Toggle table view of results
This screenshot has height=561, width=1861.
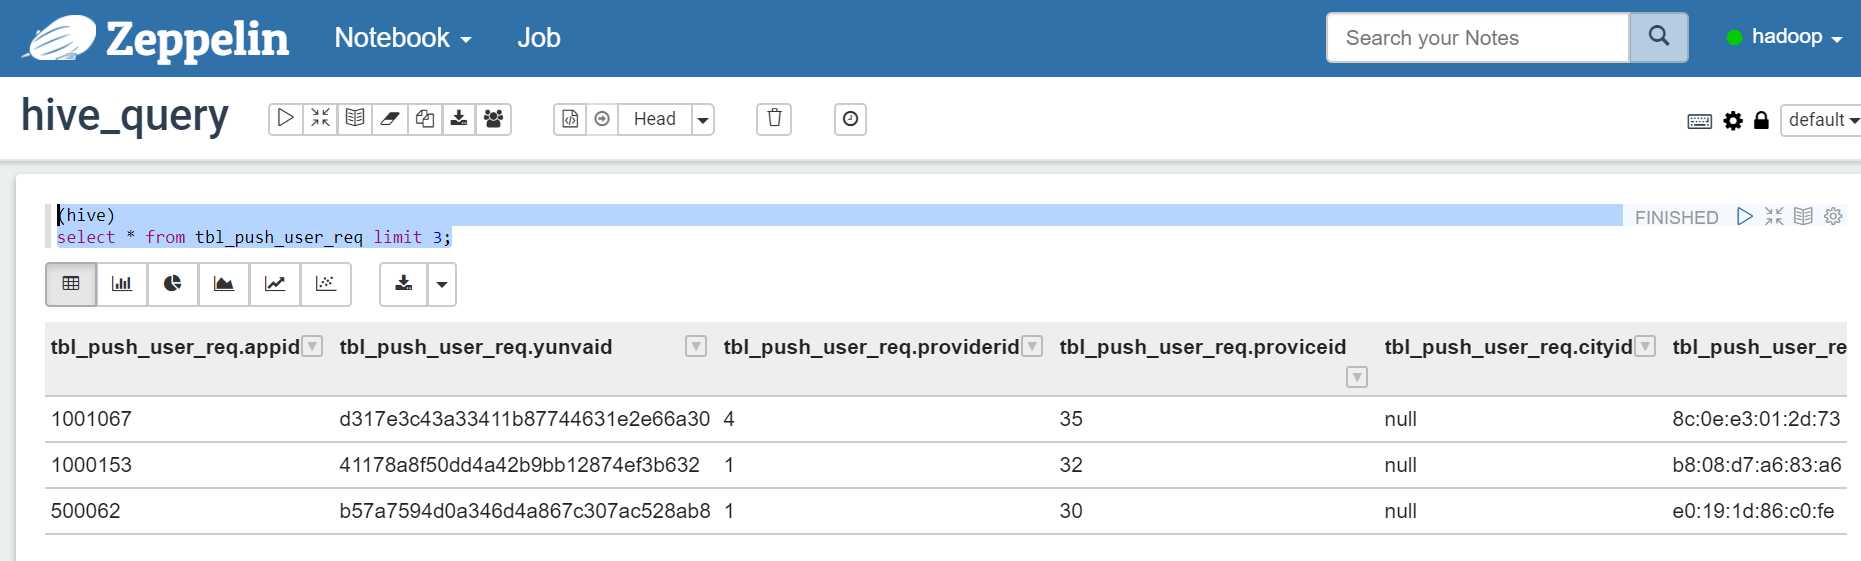pos(71,284)
